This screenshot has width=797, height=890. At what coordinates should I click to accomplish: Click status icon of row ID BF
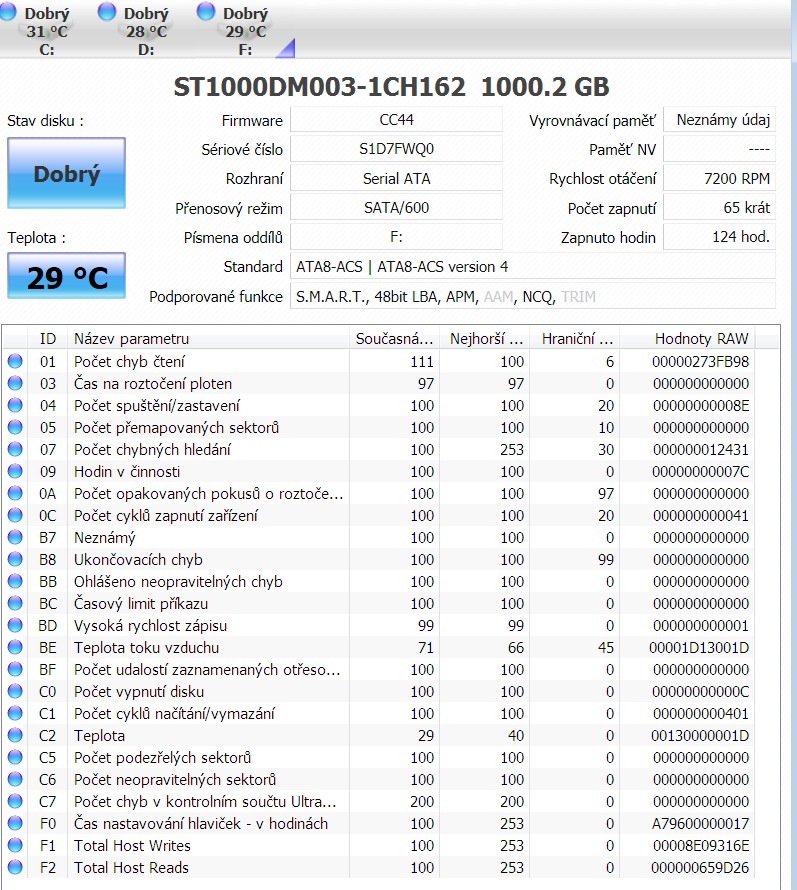click(x=15, y=669)
